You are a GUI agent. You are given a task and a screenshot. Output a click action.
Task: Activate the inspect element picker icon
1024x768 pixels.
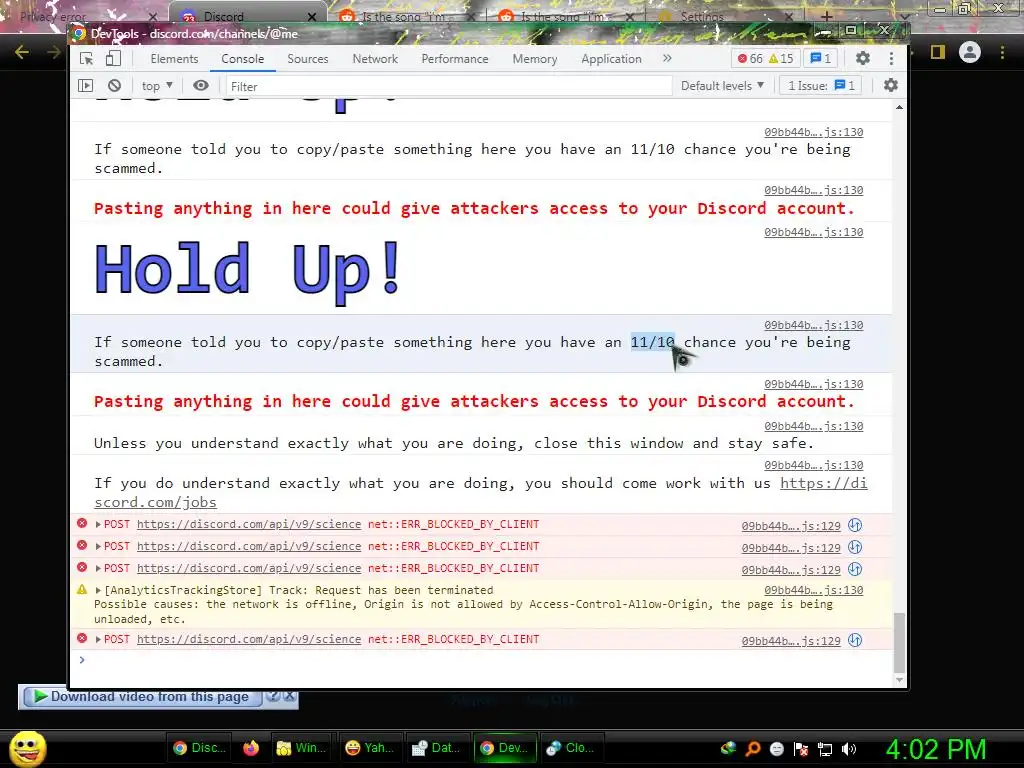(86, 59)
